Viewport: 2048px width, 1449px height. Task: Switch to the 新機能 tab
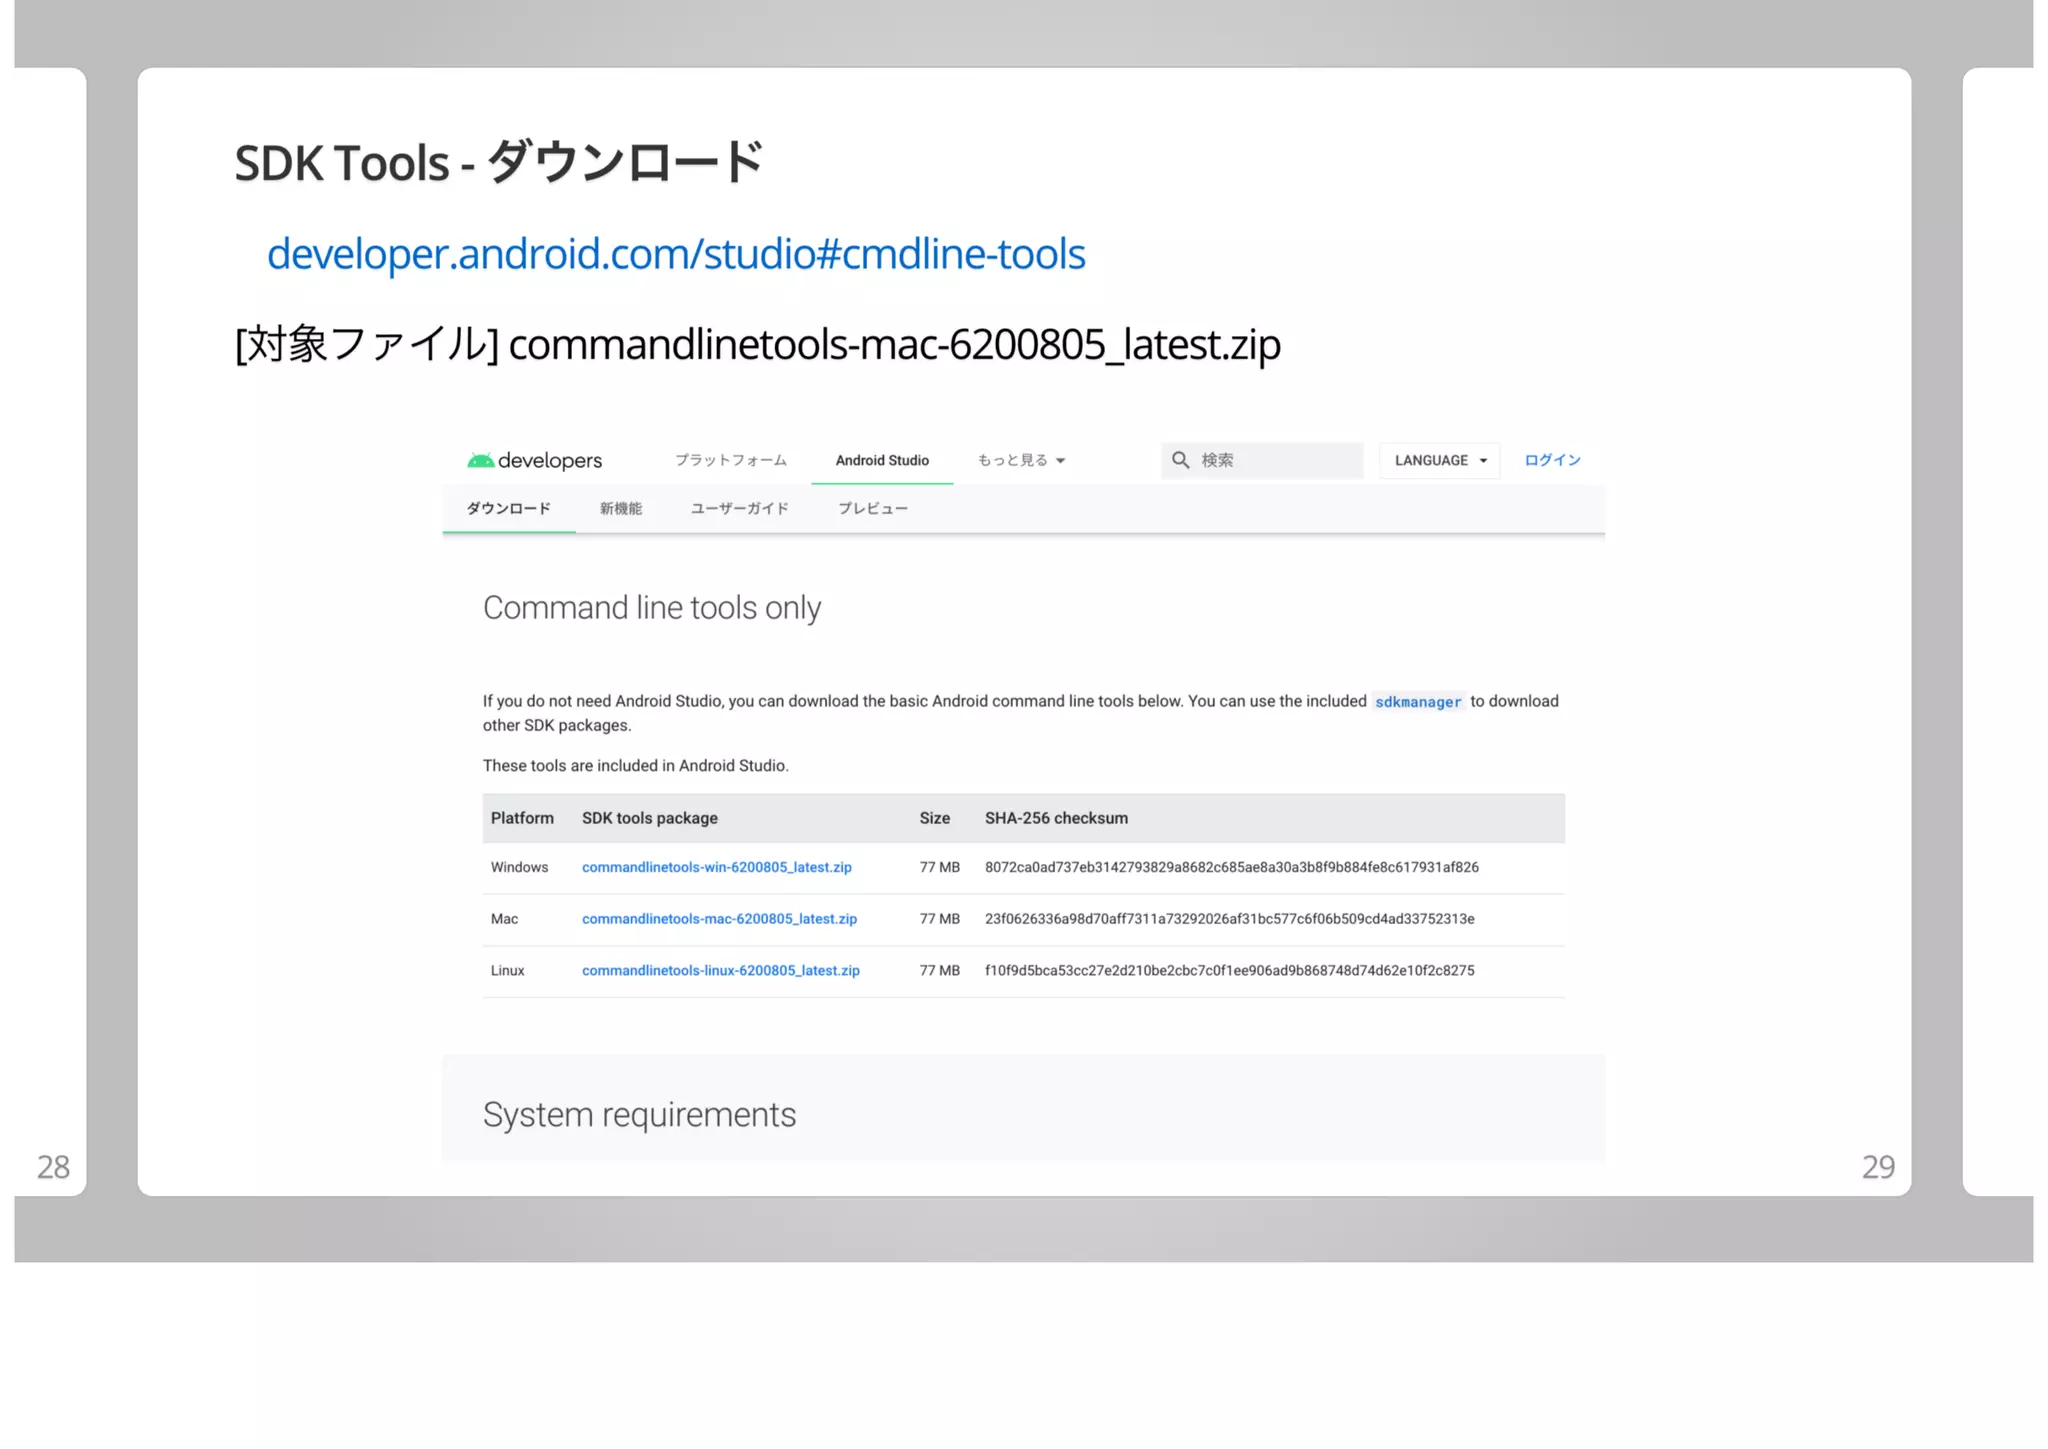621,508
